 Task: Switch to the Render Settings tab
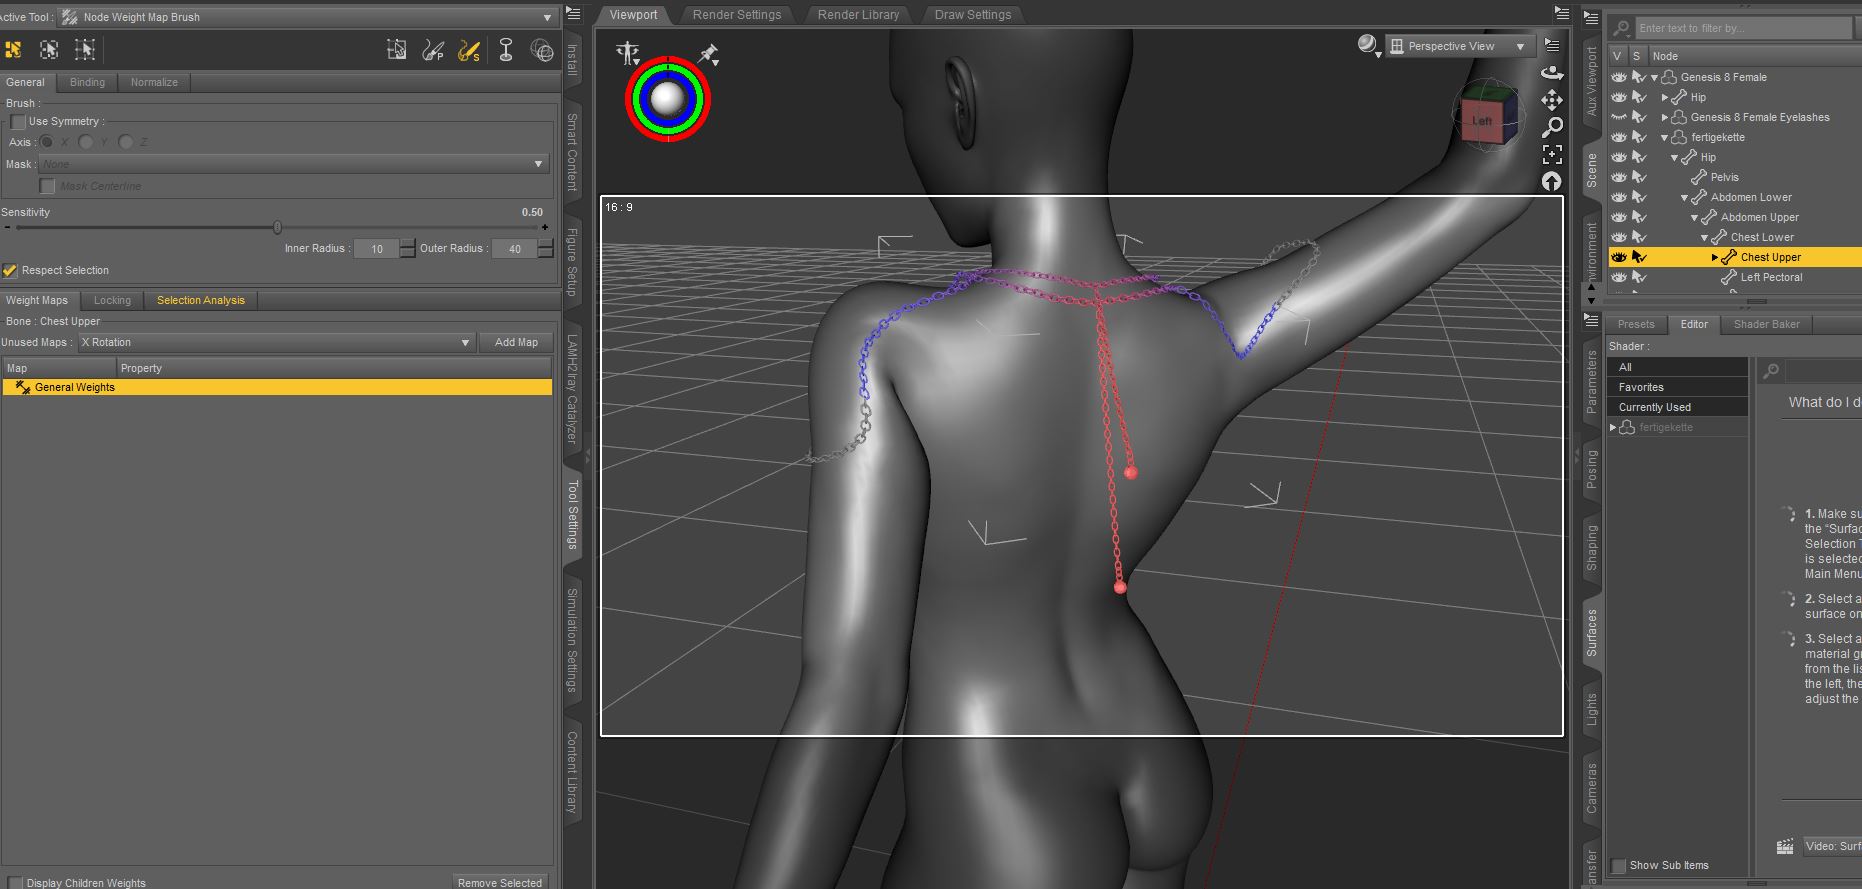pos(737,15)
